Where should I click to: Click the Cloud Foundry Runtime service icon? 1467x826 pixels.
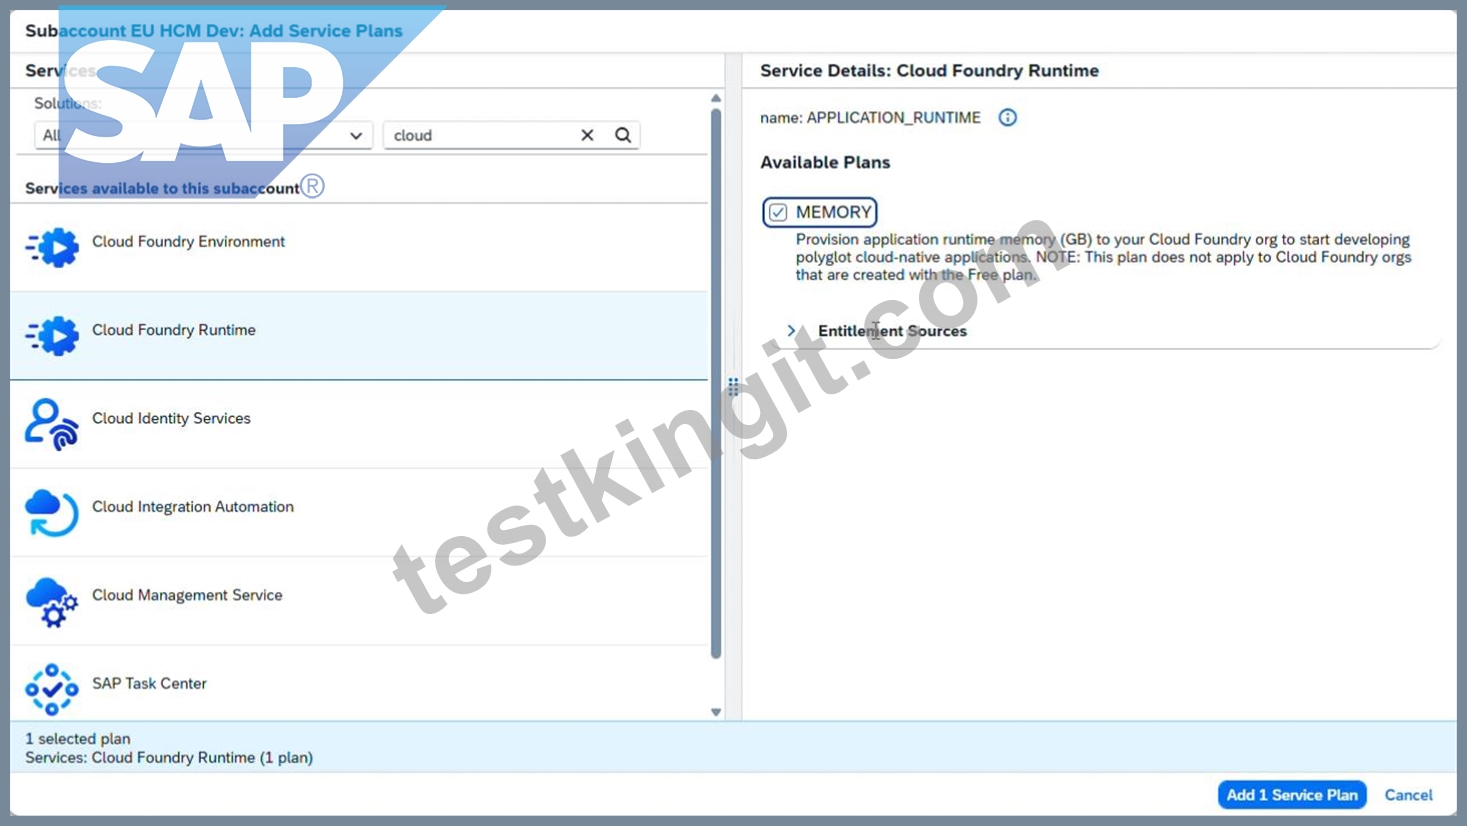click(52, 336)
